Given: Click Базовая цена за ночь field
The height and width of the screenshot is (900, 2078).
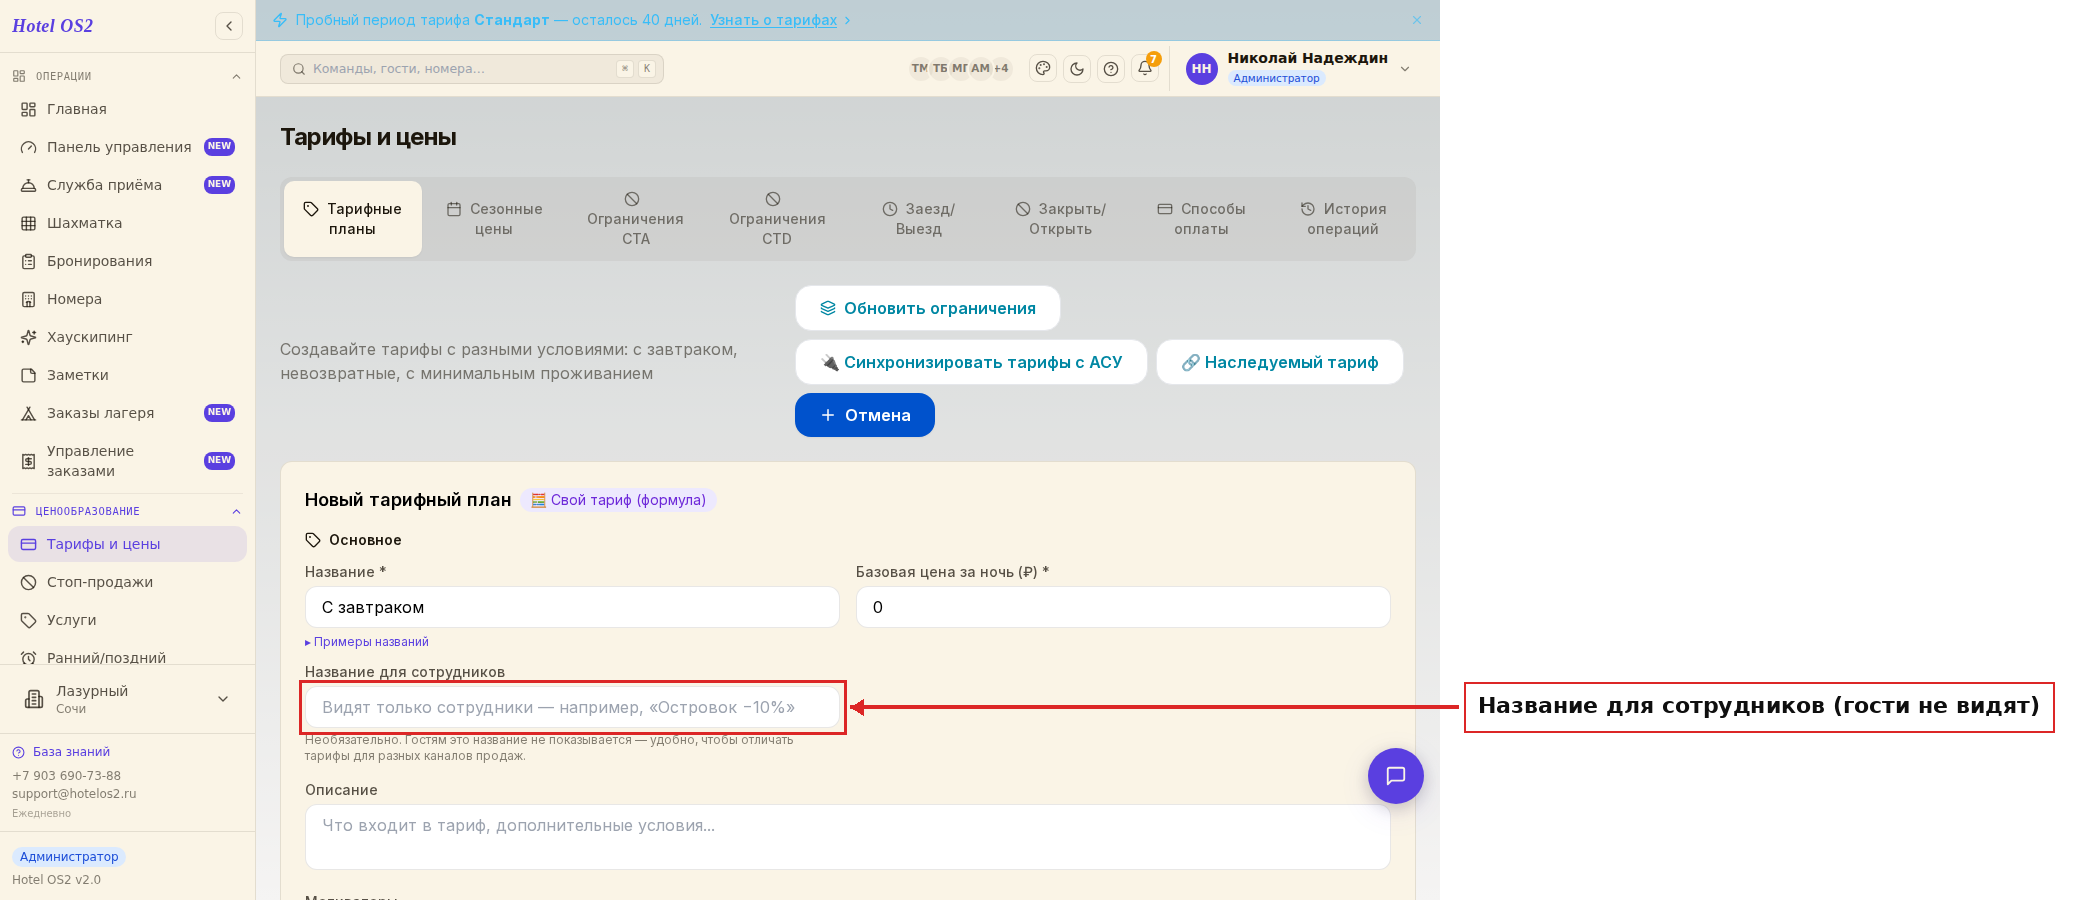Looking at the screenshot, I should (x=1123, y=607).
